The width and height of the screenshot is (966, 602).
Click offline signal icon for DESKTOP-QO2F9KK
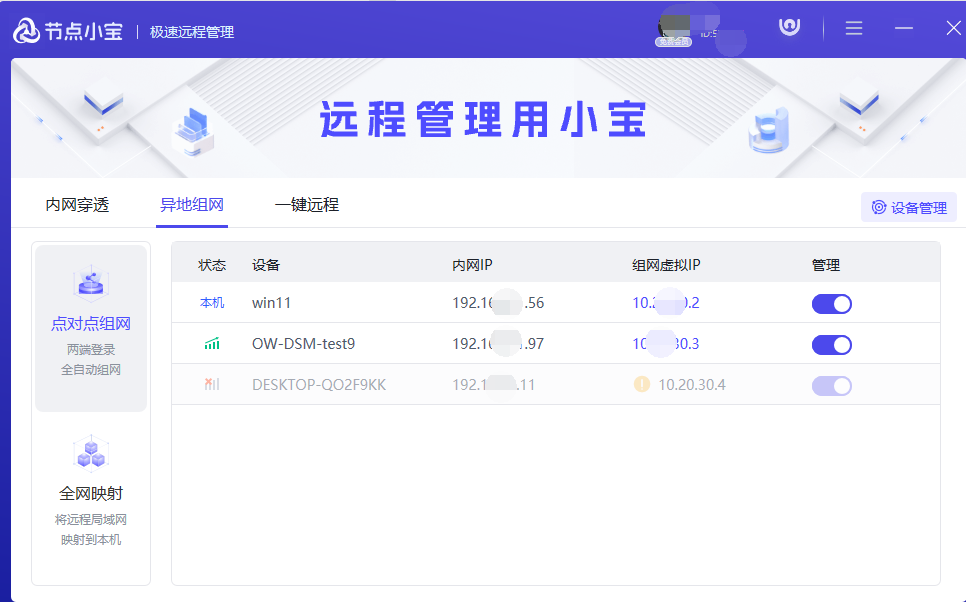[212, 385]
